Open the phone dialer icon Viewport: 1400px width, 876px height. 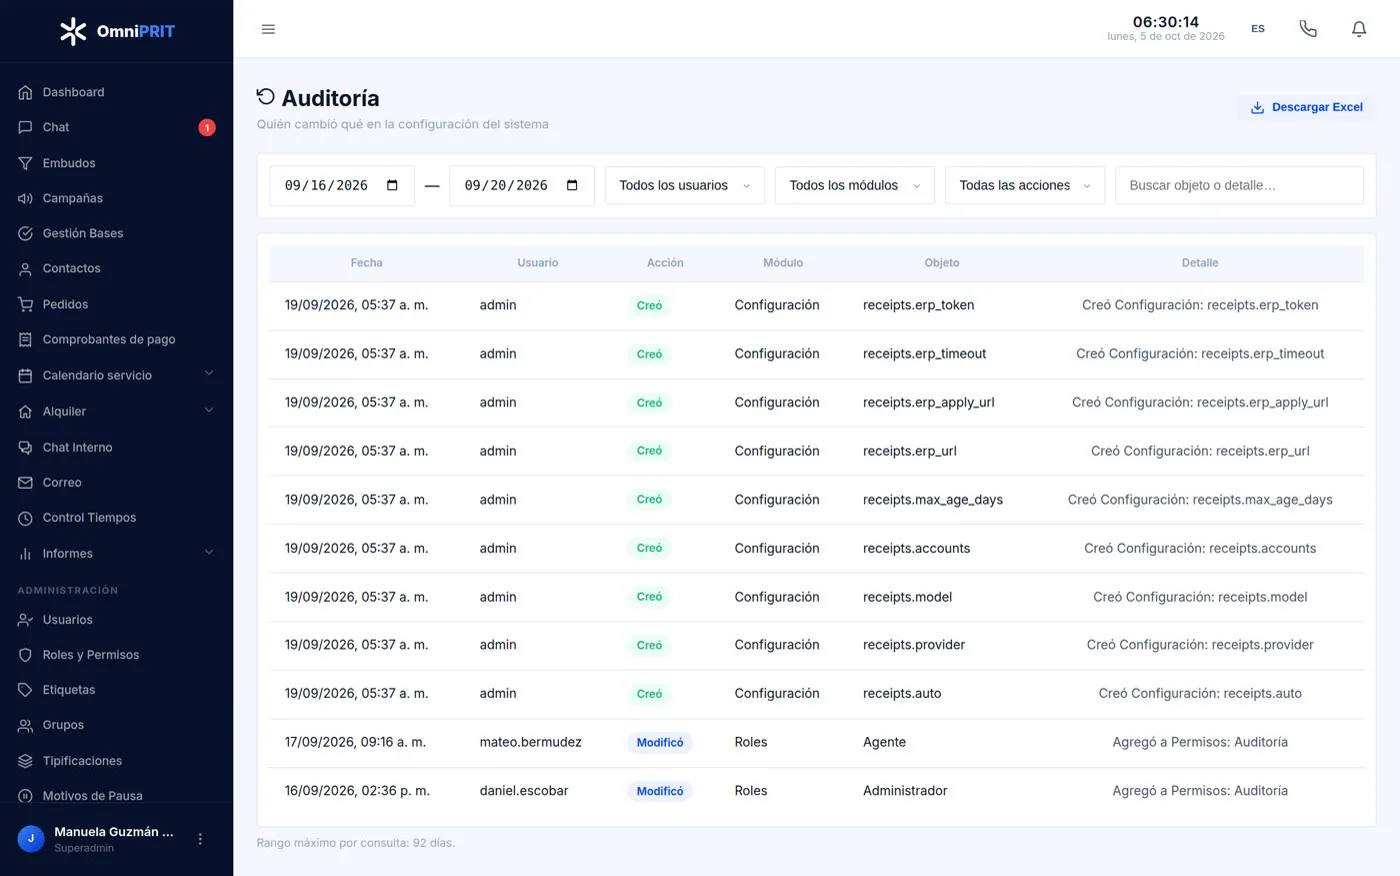coord(1308,29)
